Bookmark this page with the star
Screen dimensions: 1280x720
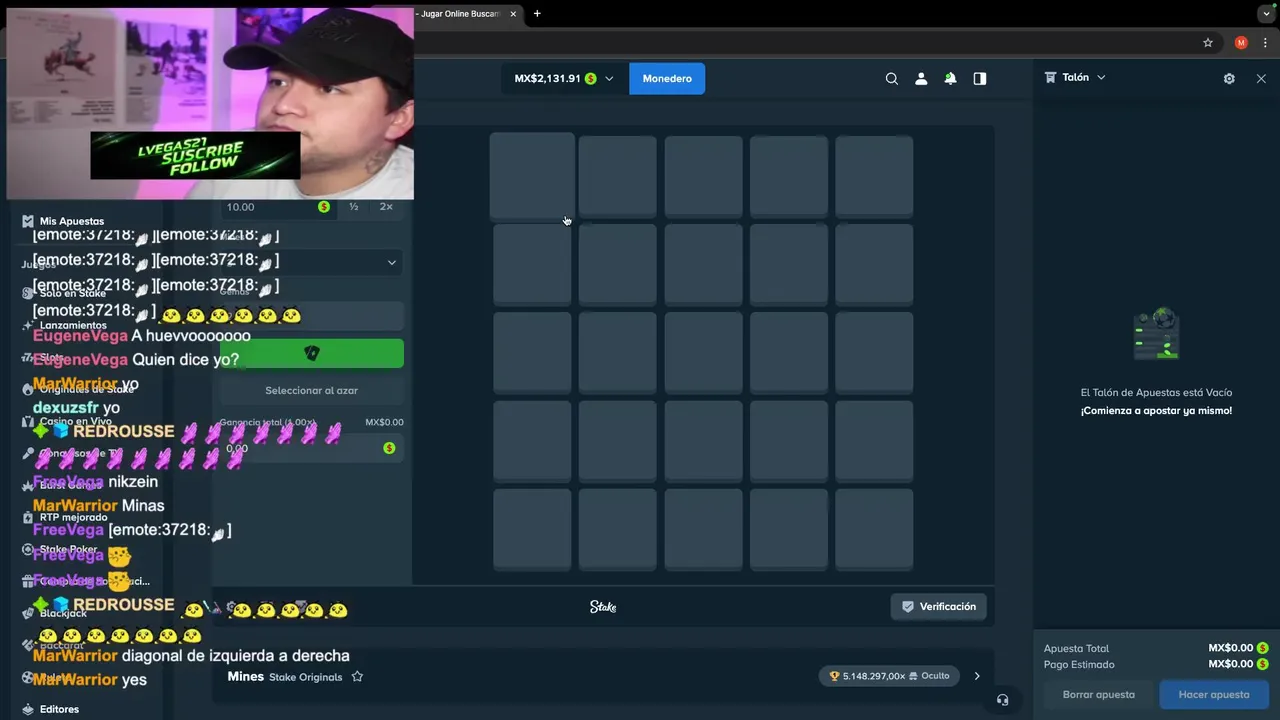coord(1208,43)
